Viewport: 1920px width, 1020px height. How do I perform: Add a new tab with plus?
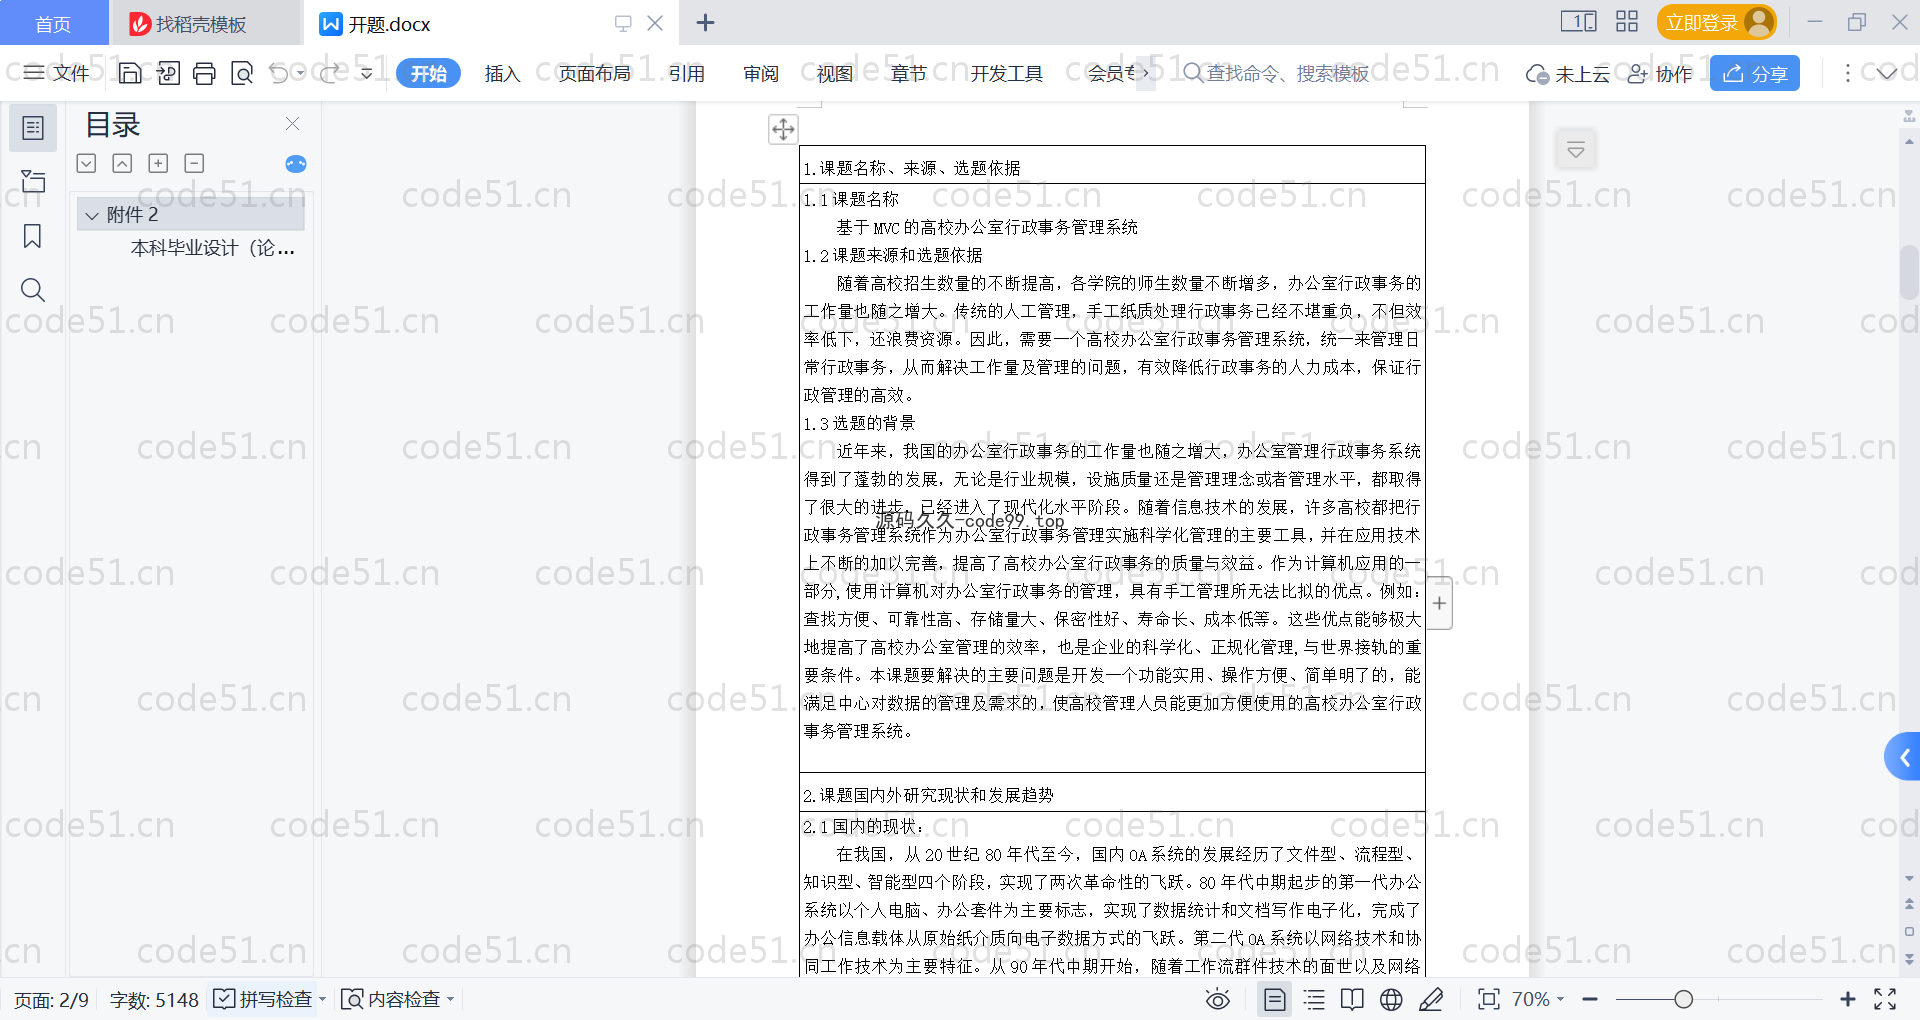[x=705, y=22]
